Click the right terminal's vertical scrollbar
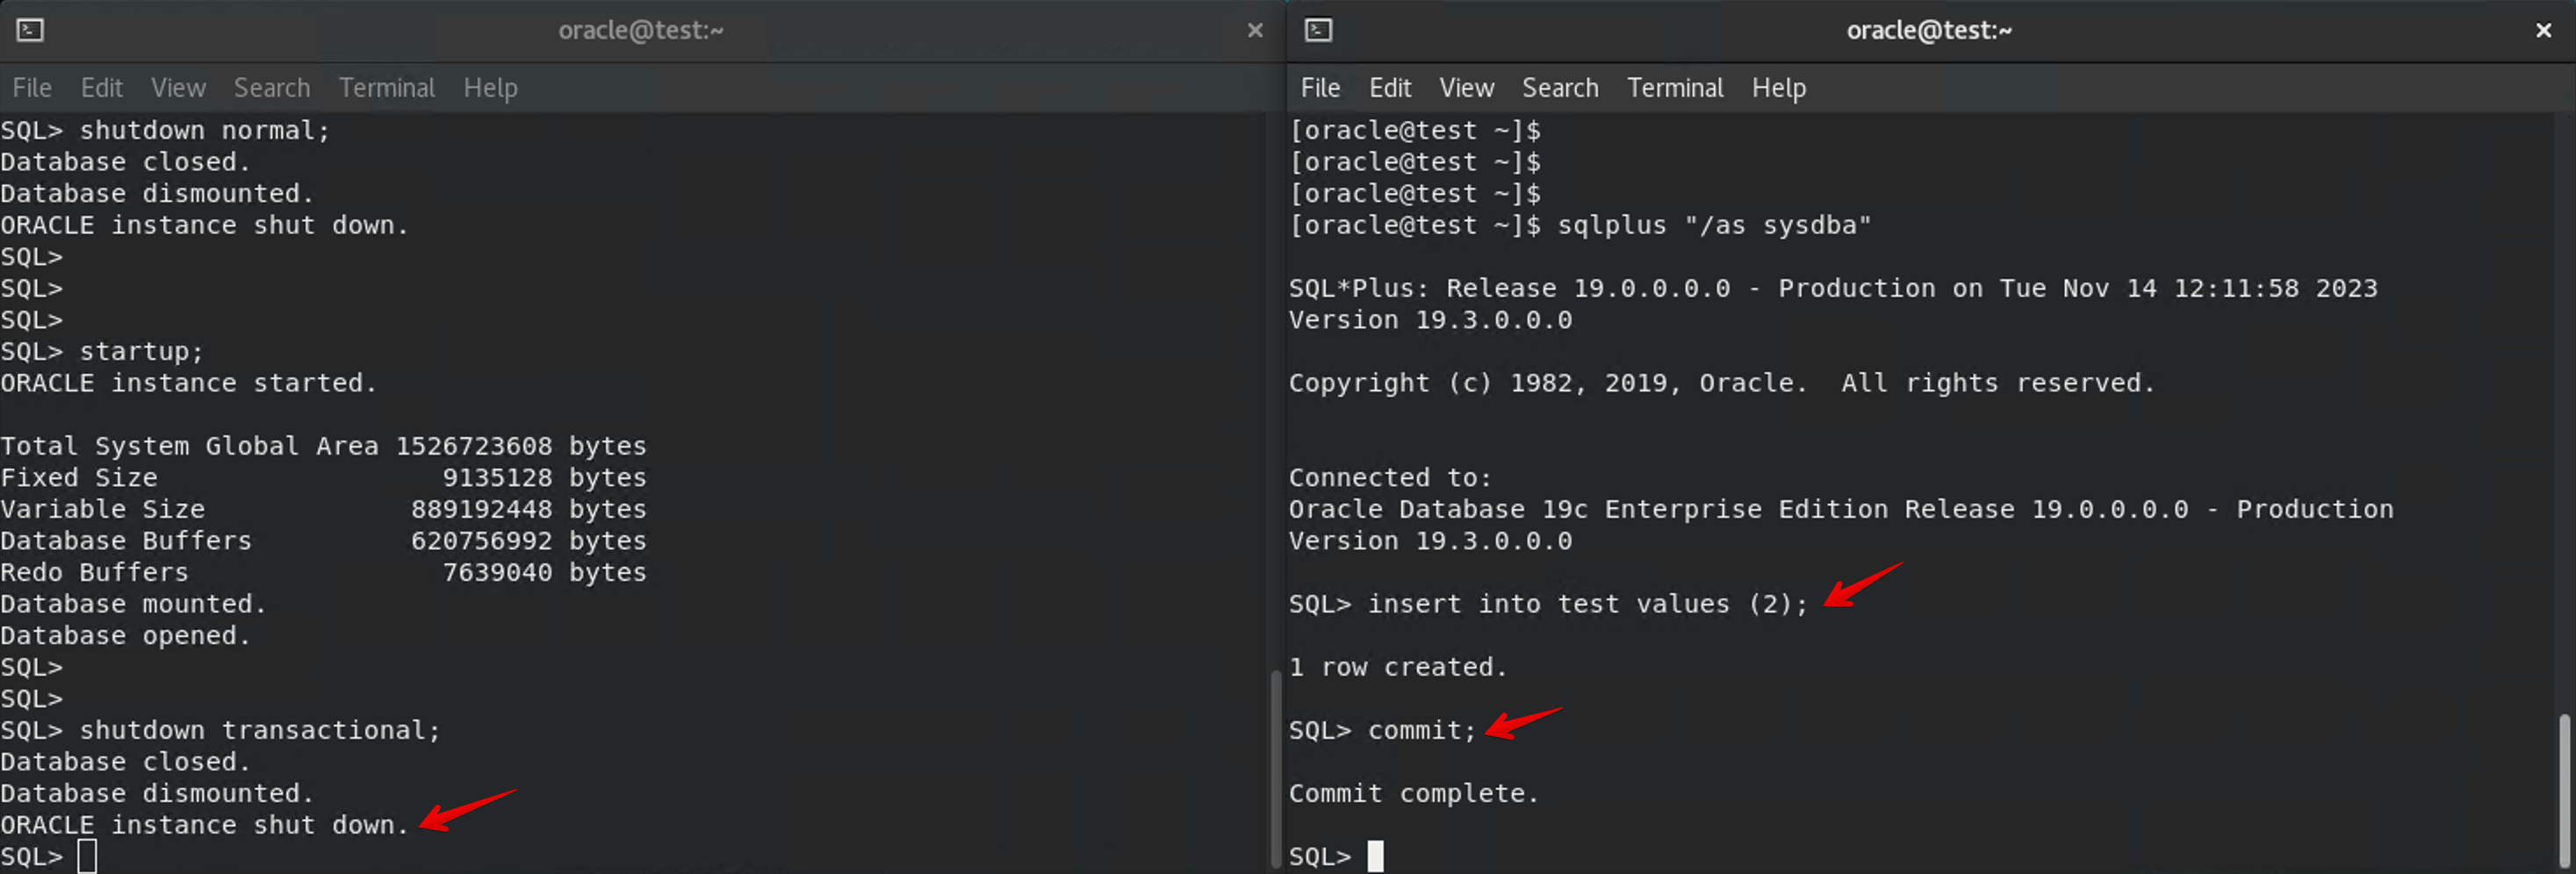 click(x=2564, y=790)
